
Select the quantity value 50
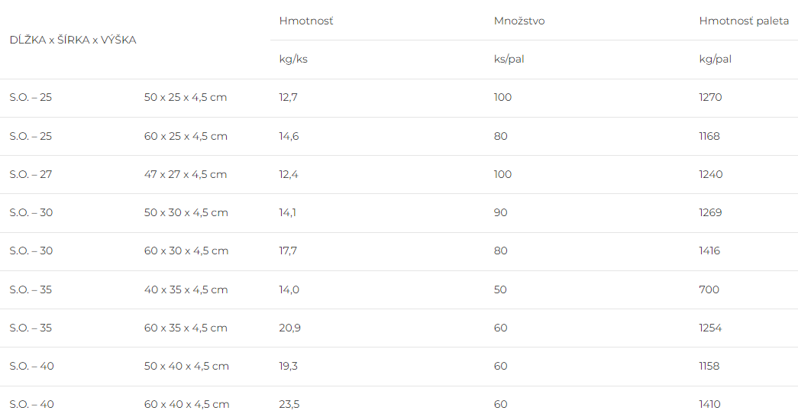tap(501, 290)
